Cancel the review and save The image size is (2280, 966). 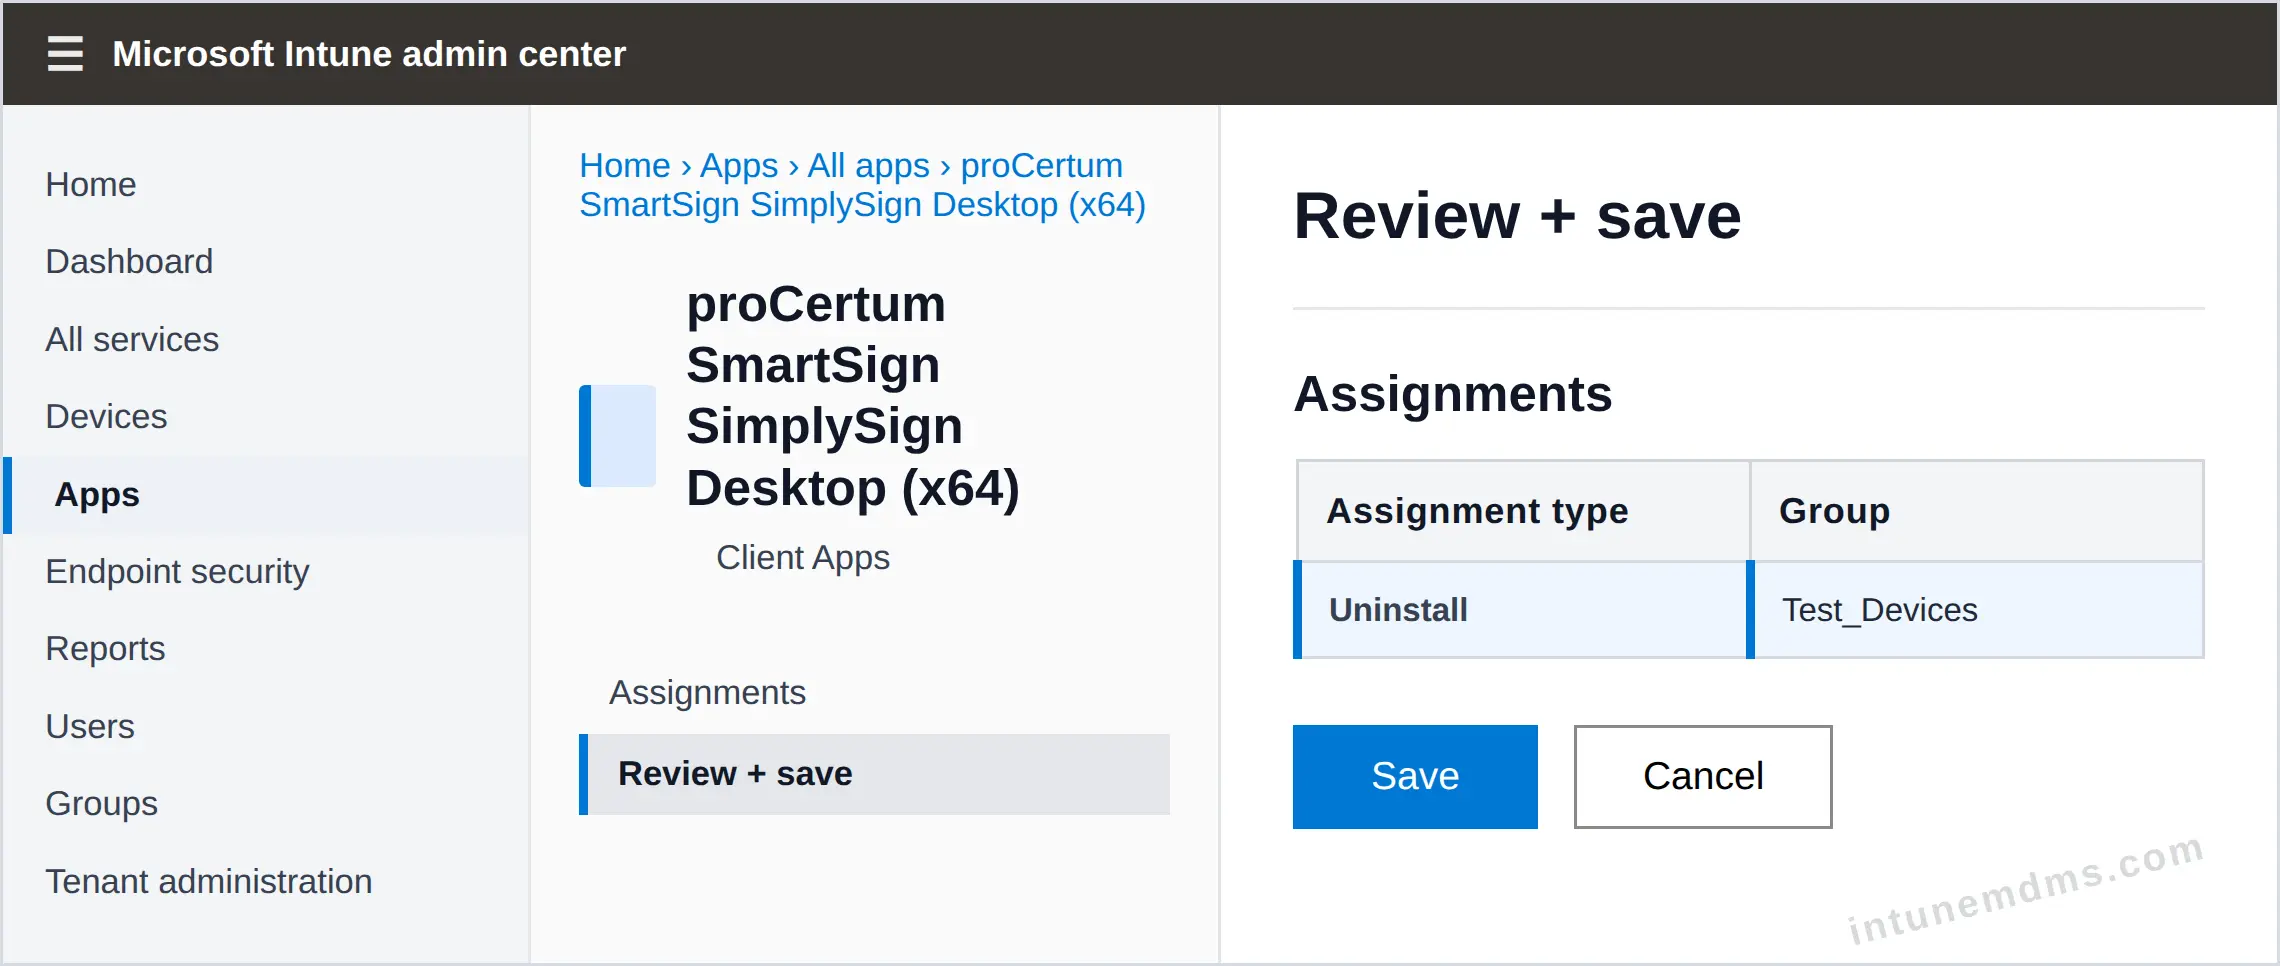click(x=1703, y=777)
